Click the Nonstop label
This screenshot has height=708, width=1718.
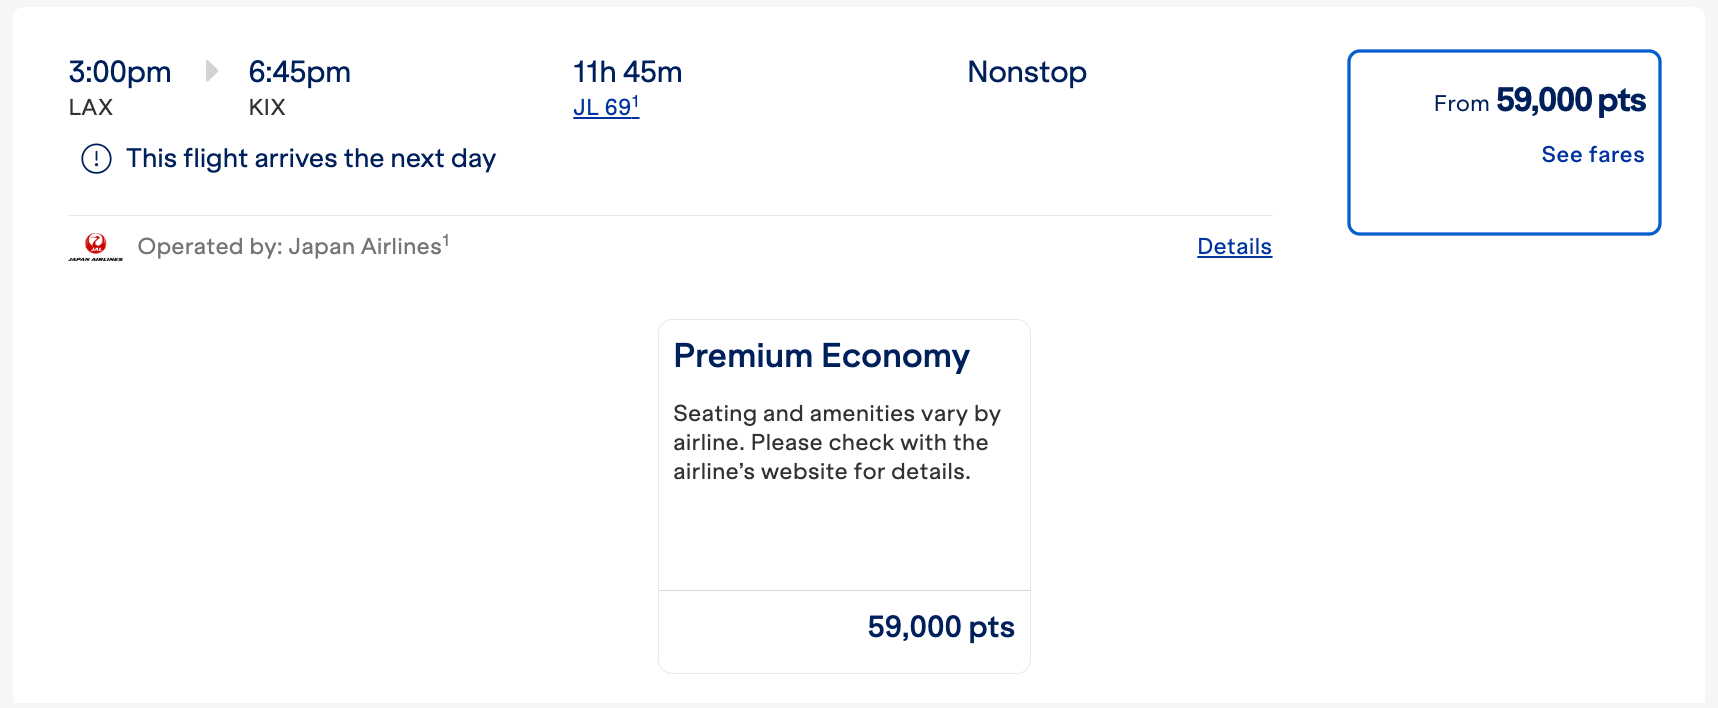pos(1026,71)
